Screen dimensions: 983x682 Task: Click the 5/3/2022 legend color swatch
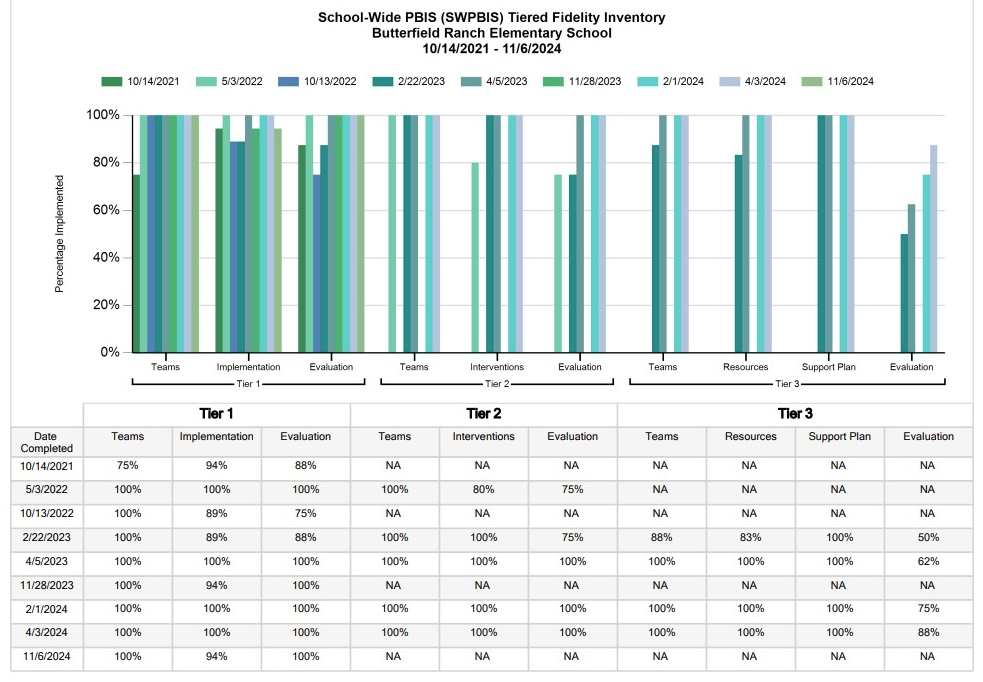pos(205,82)
